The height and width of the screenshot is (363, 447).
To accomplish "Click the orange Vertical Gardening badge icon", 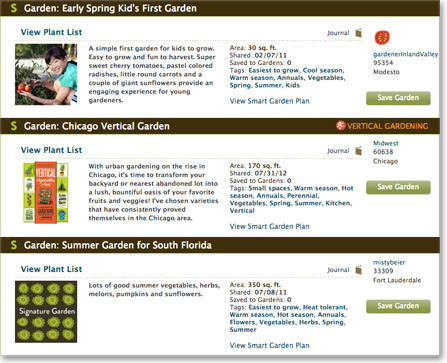I will (x=341, y=126).
